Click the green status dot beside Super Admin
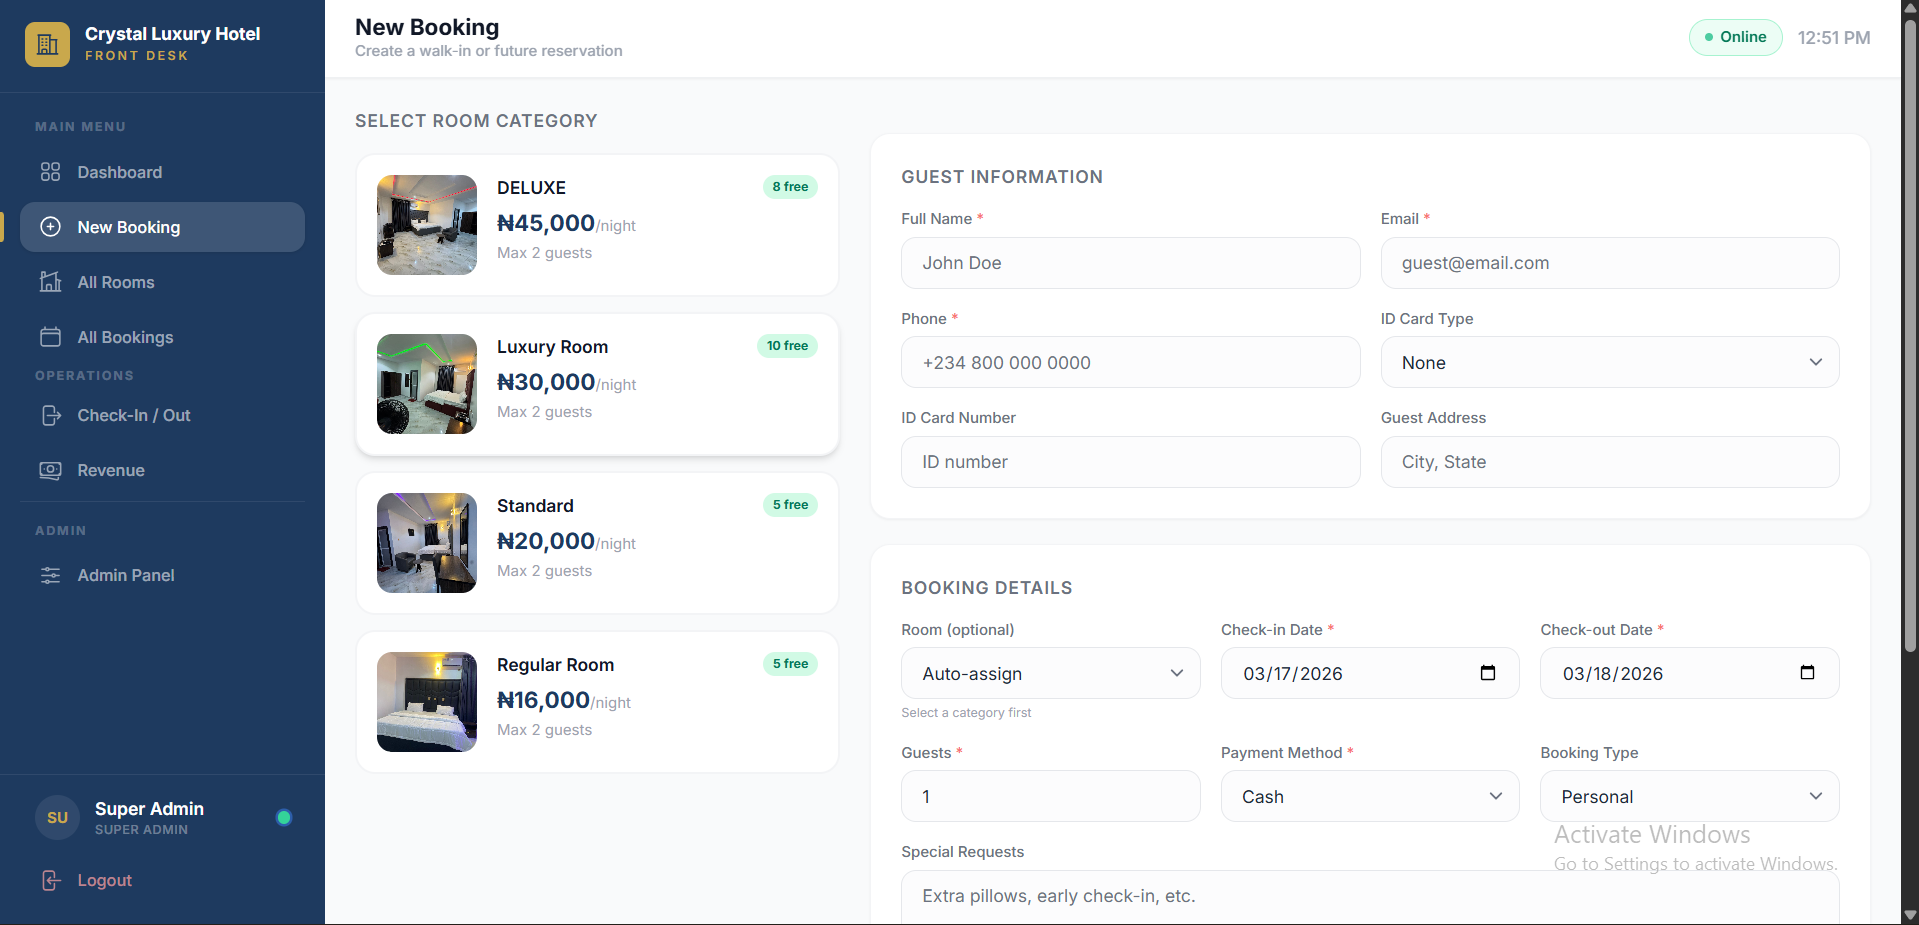Screen dimensions: 1919x925 [284, 817]
